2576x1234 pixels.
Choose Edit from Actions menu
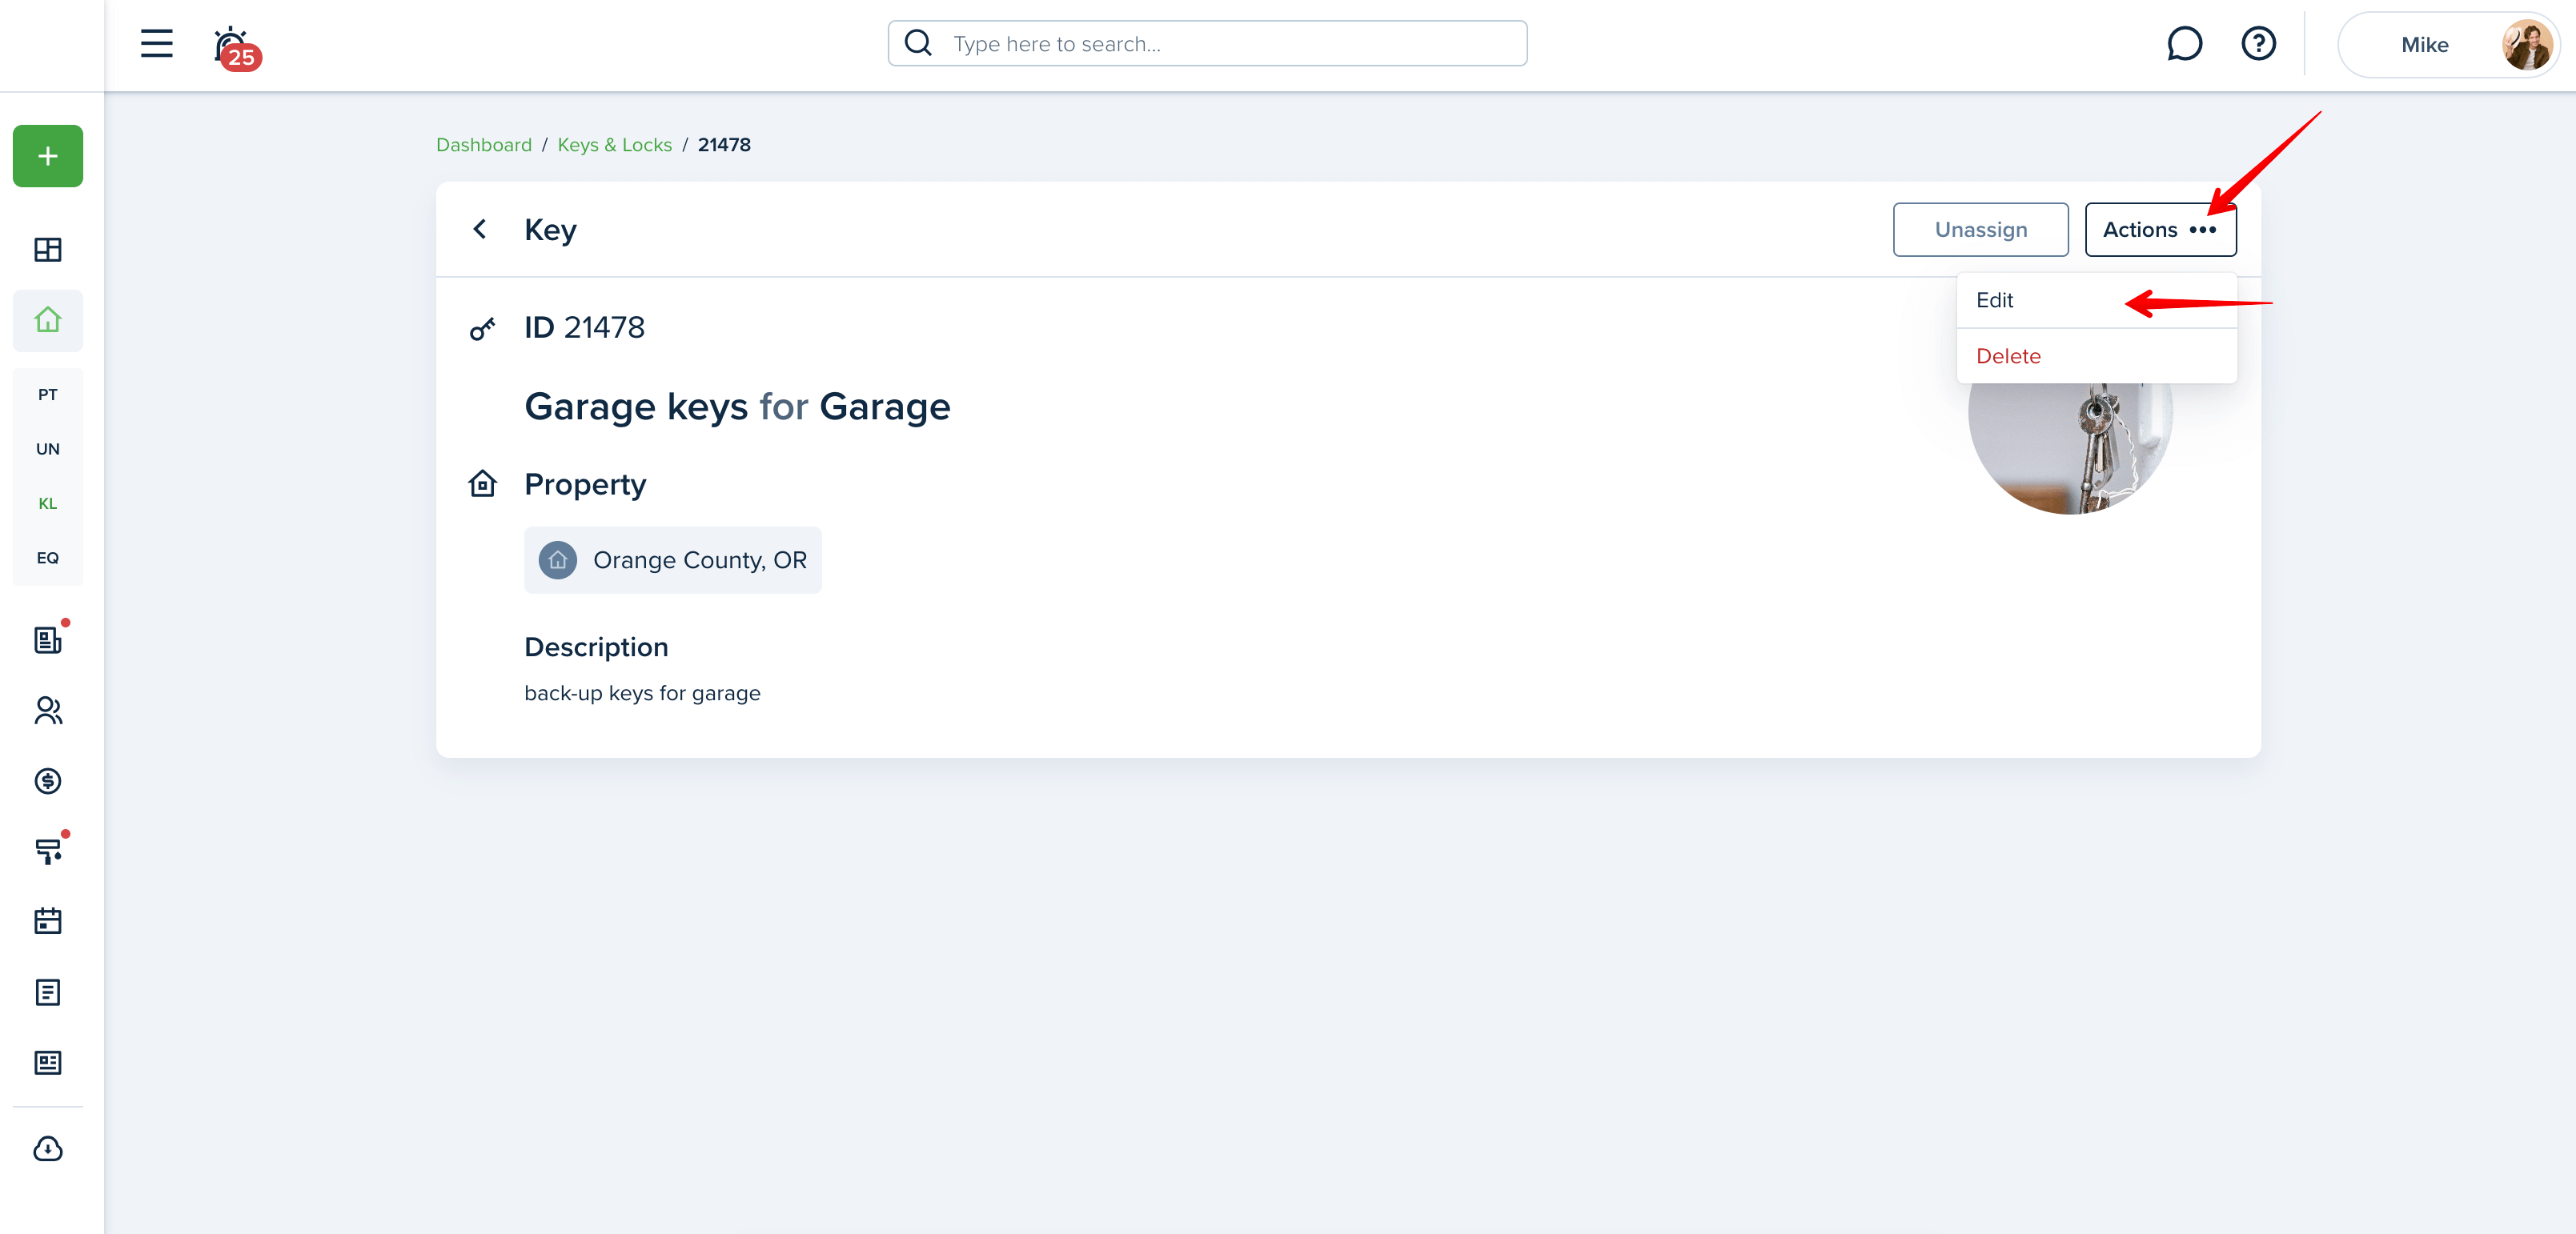point(2096,300)
